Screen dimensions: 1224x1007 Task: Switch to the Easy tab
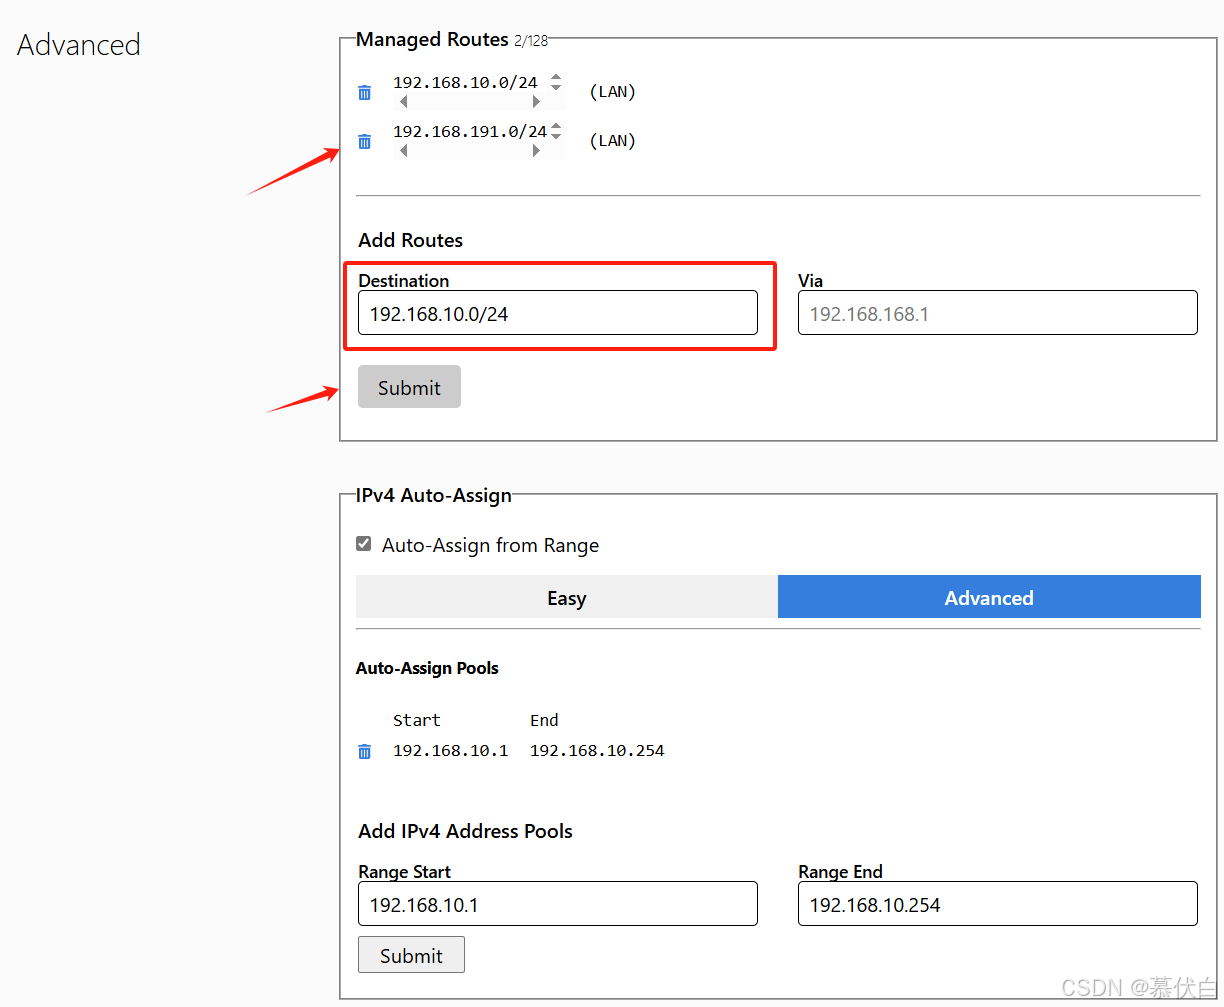tap(566, 597)
